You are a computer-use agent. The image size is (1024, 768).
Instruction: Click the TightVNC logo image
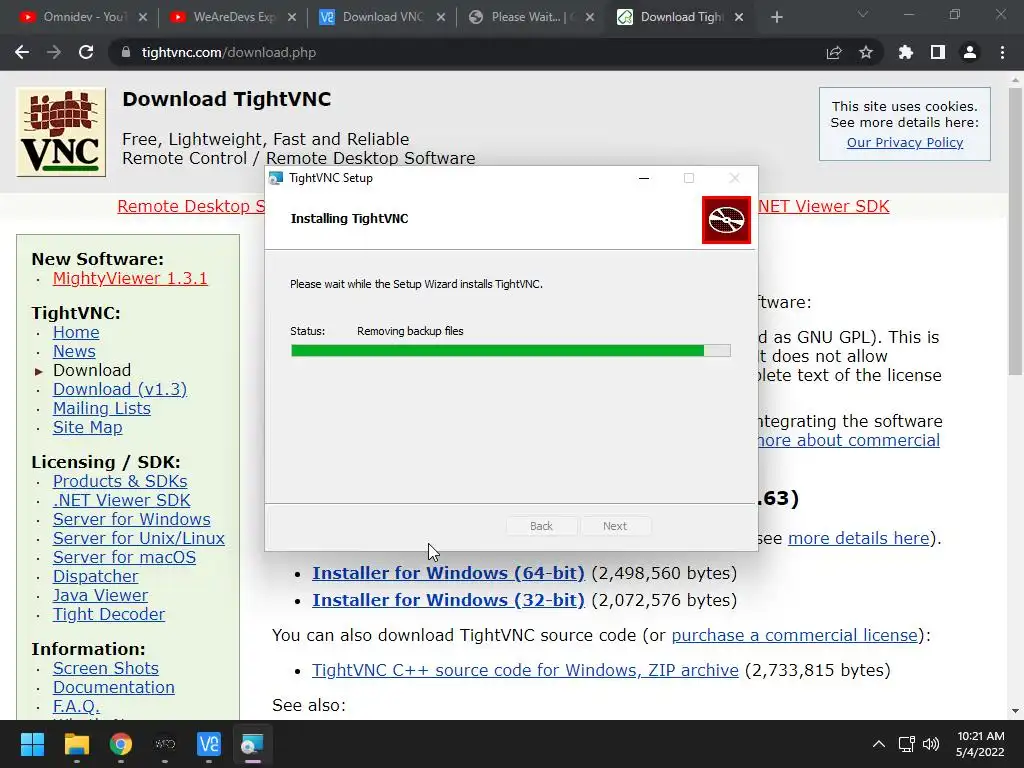(x=61, y=132)
